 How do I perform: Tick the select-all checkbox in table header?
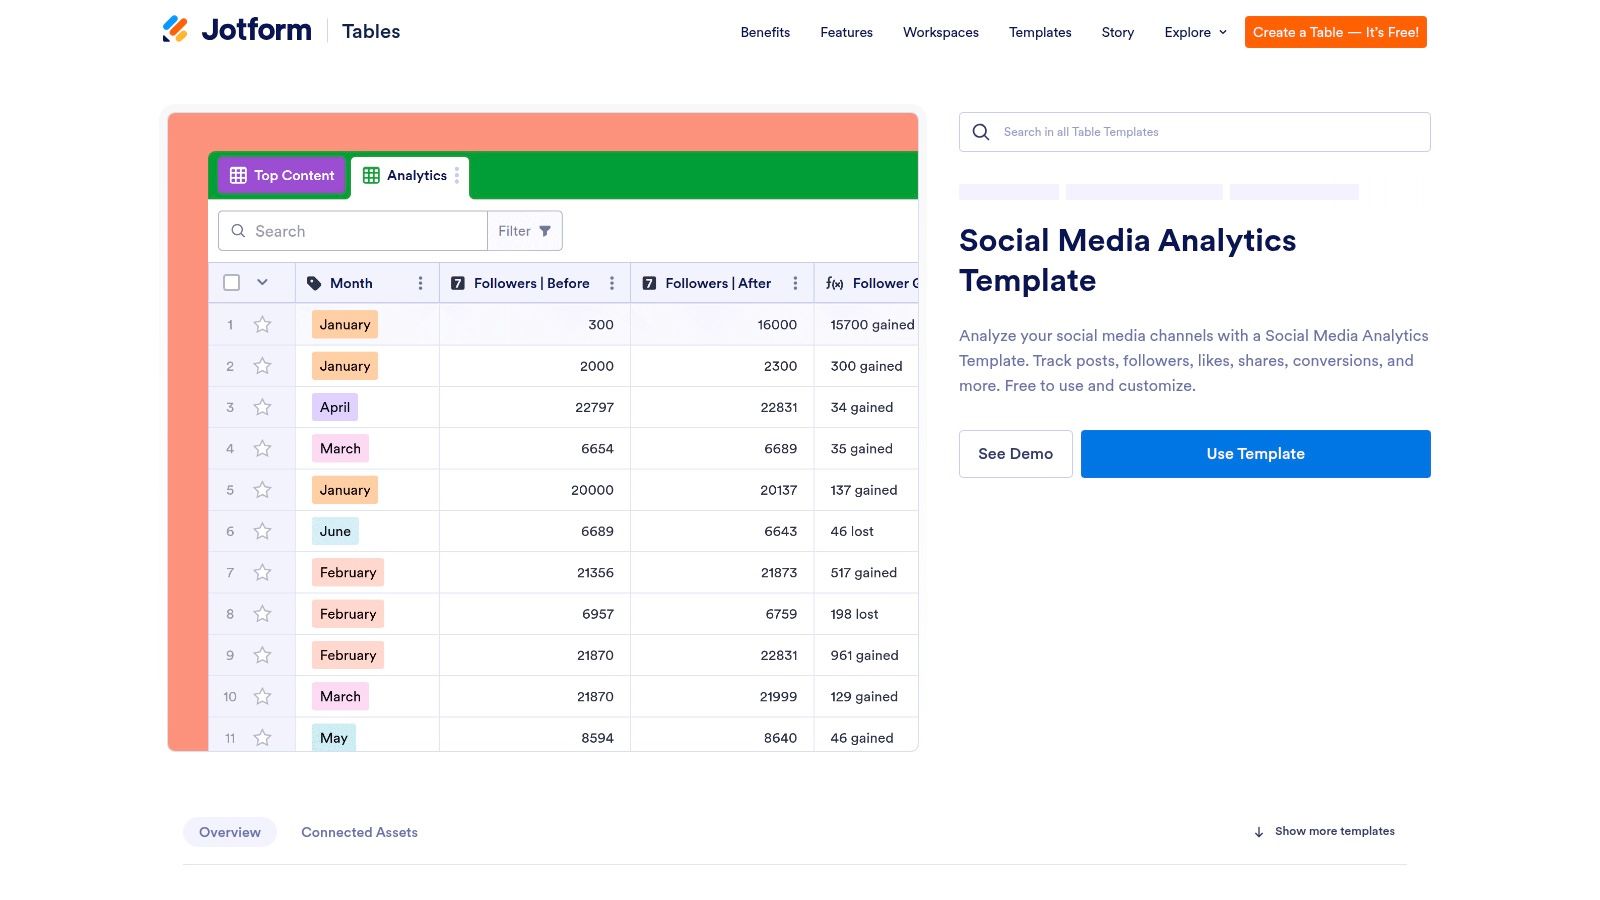coord(232,283)
